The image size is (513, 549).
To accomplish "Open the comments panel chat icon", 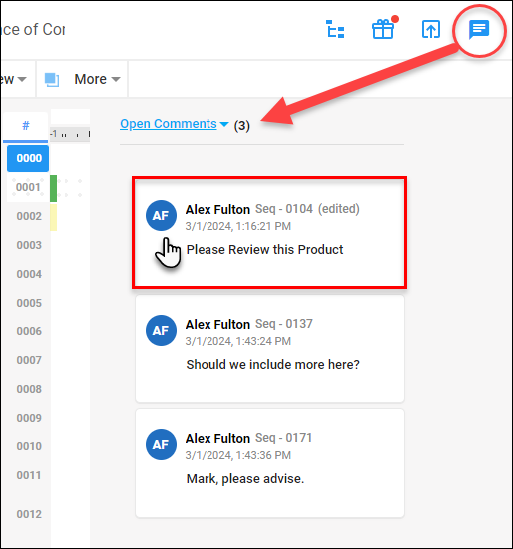I will point(479,29).
